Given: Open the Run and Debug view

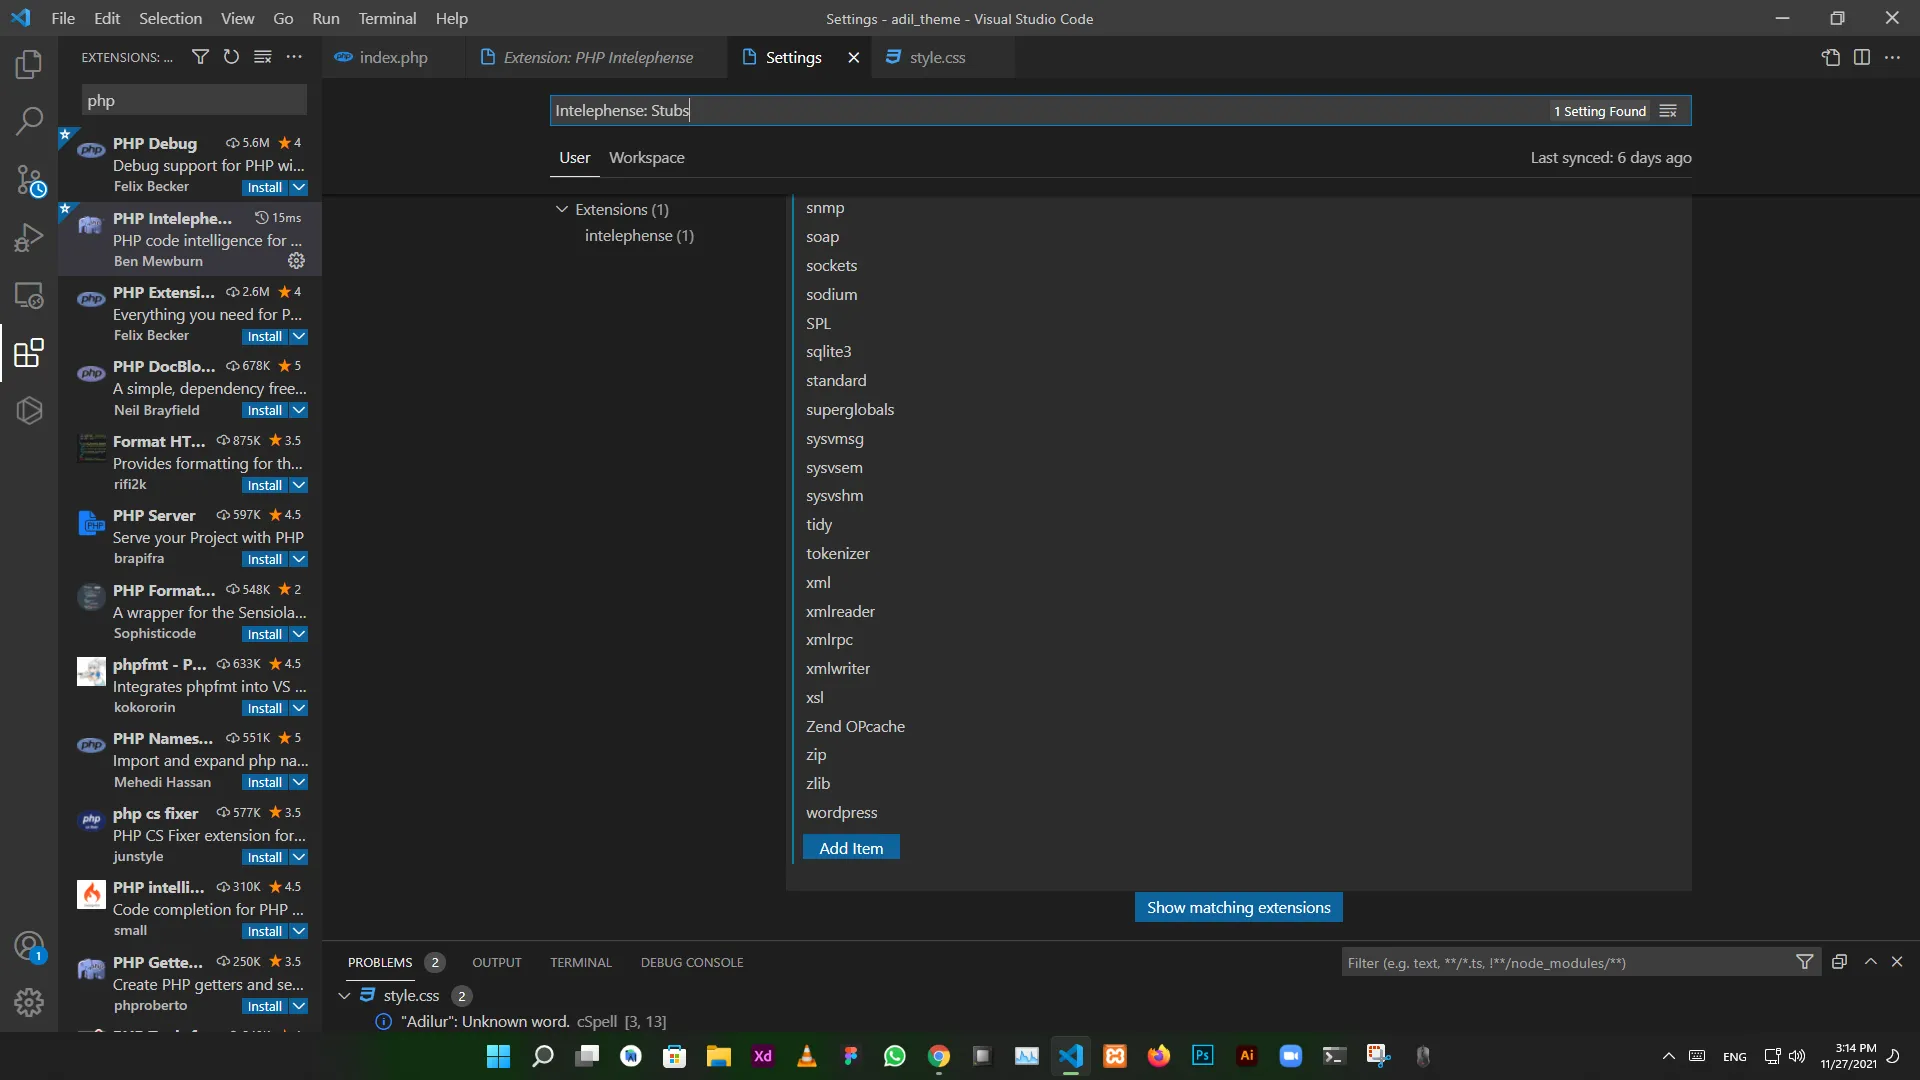Looking at the screenshot, I should [x=29, y=238].
